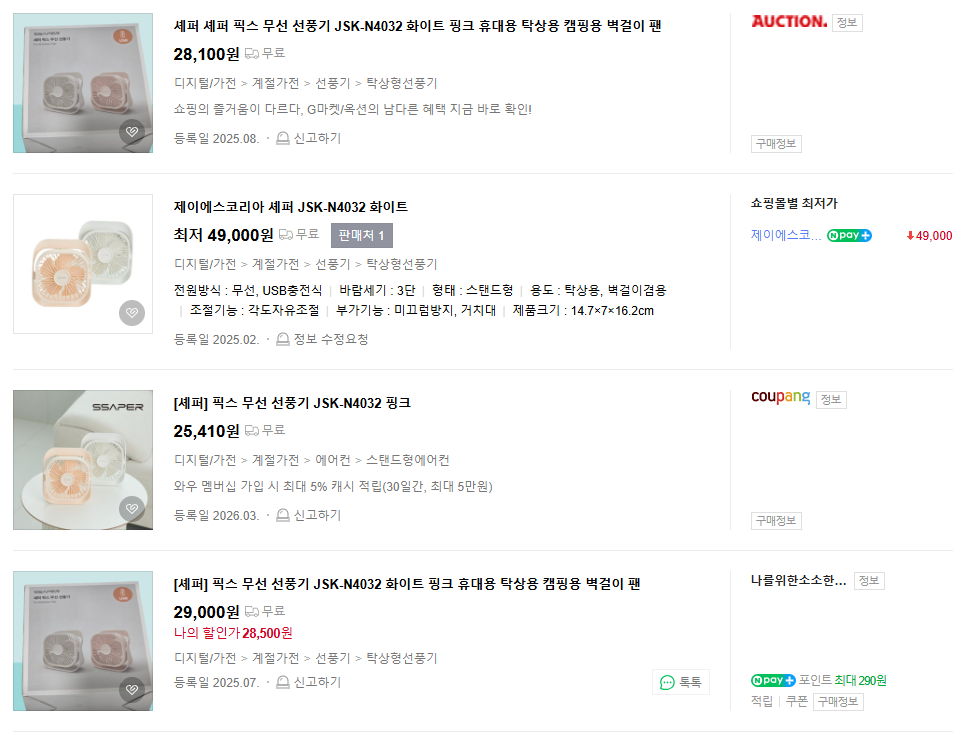The width and height of the screenshot is (969, 732).
Task: Toggle wishlist heart on Auction listing thumbnail
Action: (x=132, y=132)
